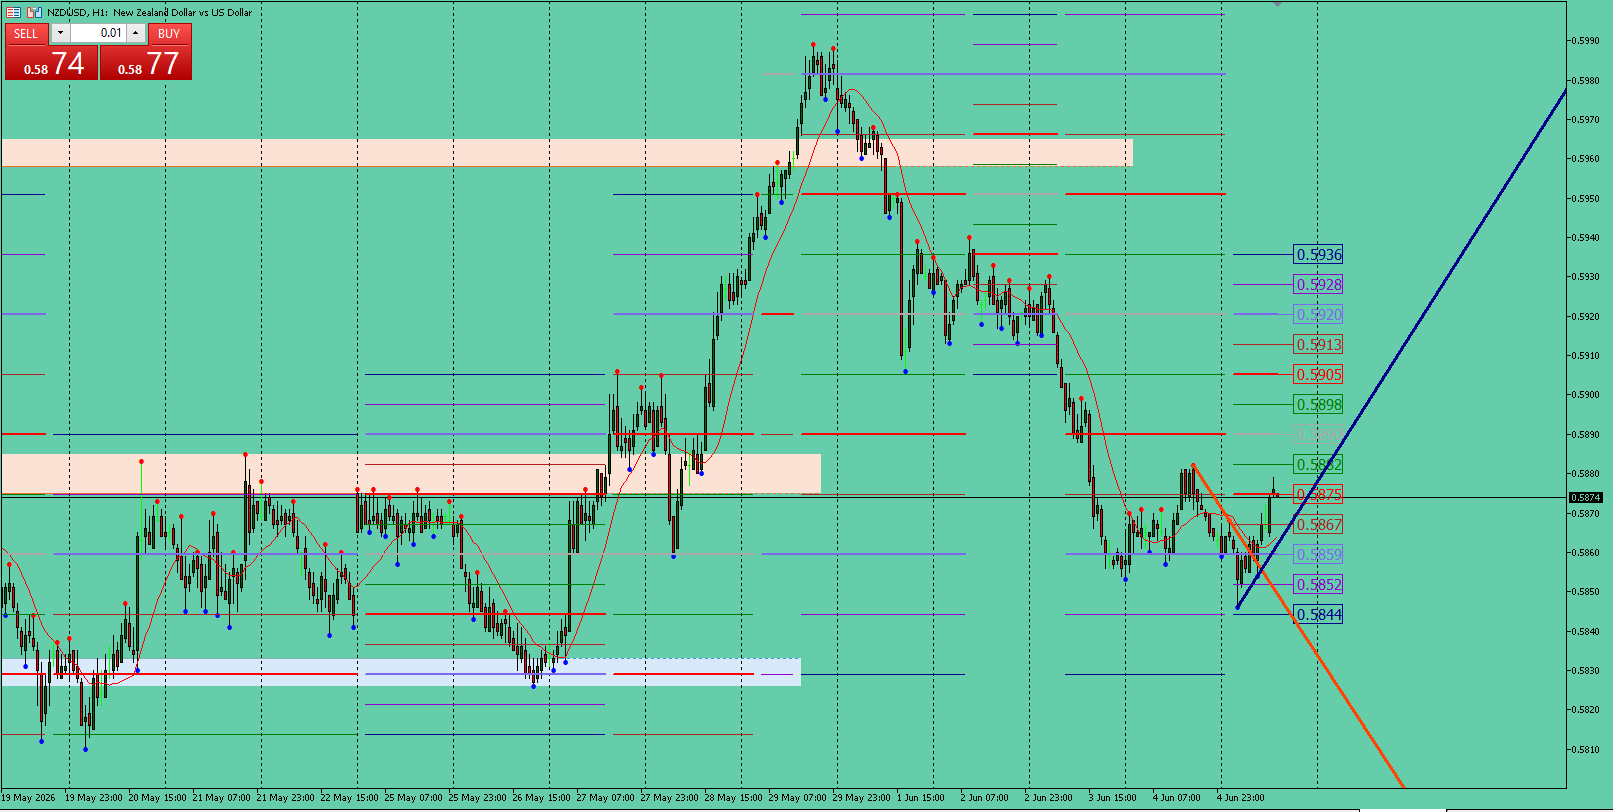The width and height of the screenshot is (1613, 812).
Task: Decrease lot volume with the down arrow
Action: [x=60, y=33]
